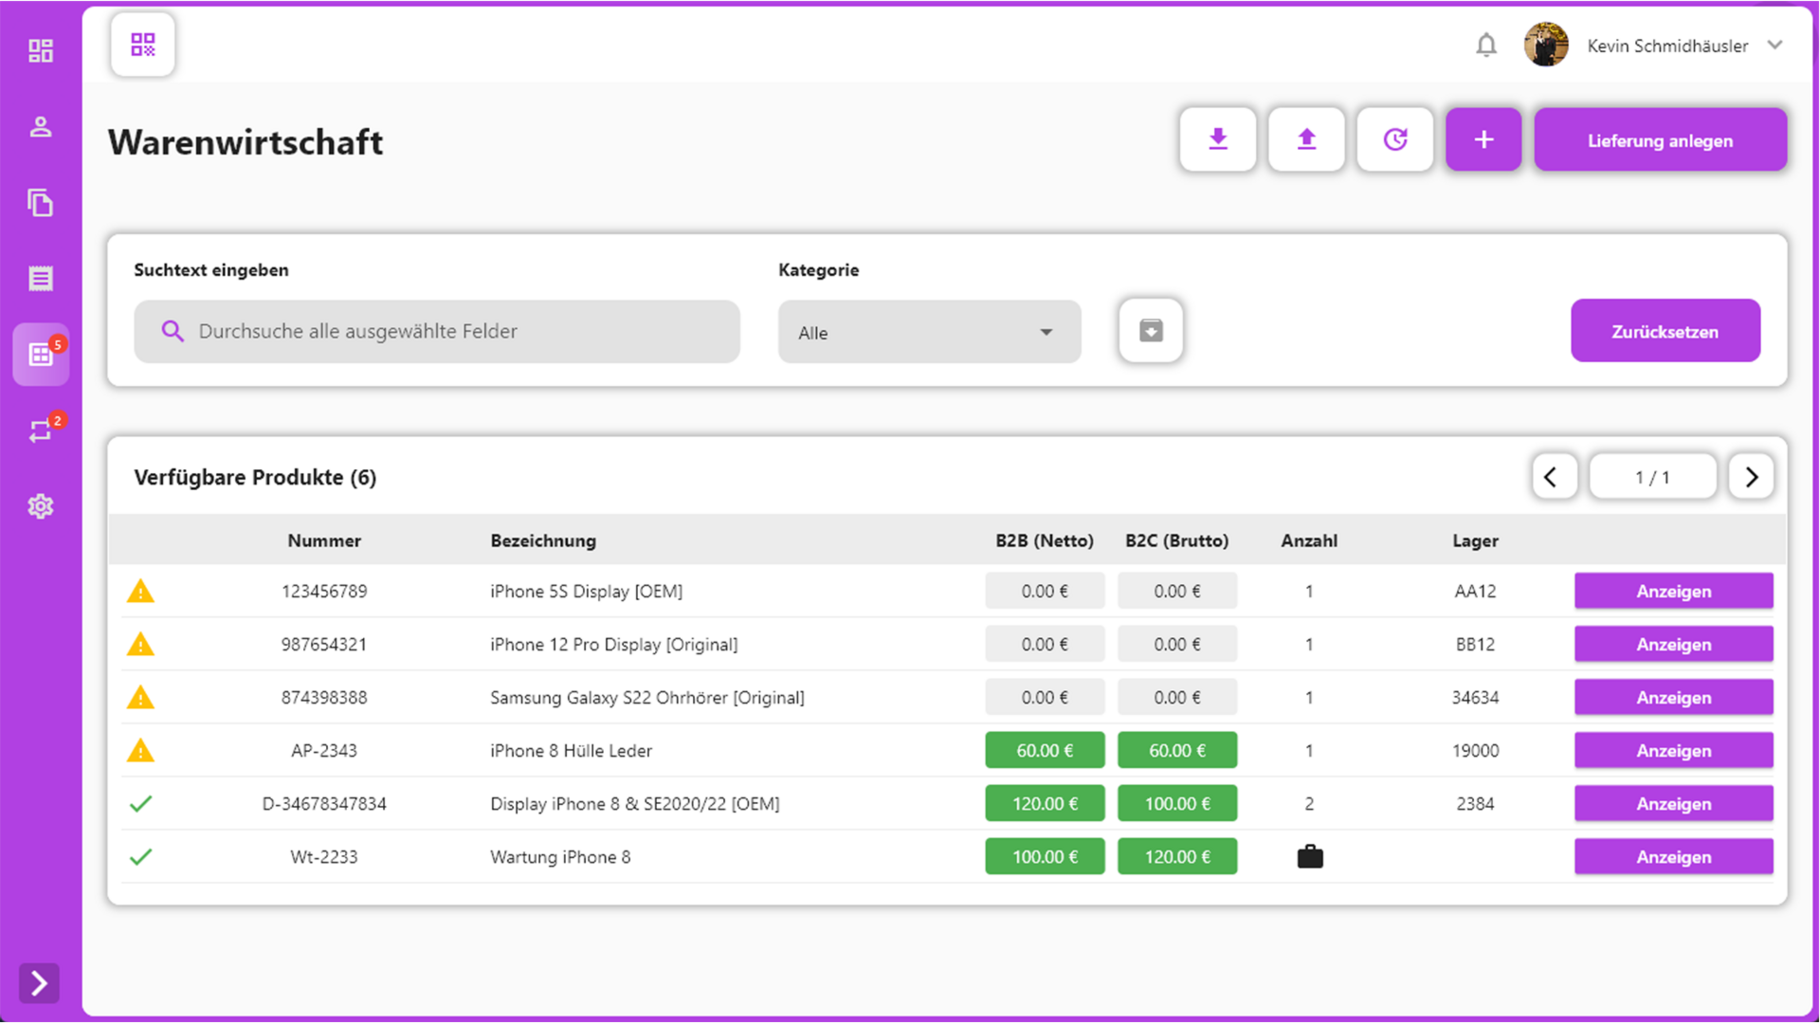Click the Suchtext search input field
1820x1024 pixels.
coord(437,331)
